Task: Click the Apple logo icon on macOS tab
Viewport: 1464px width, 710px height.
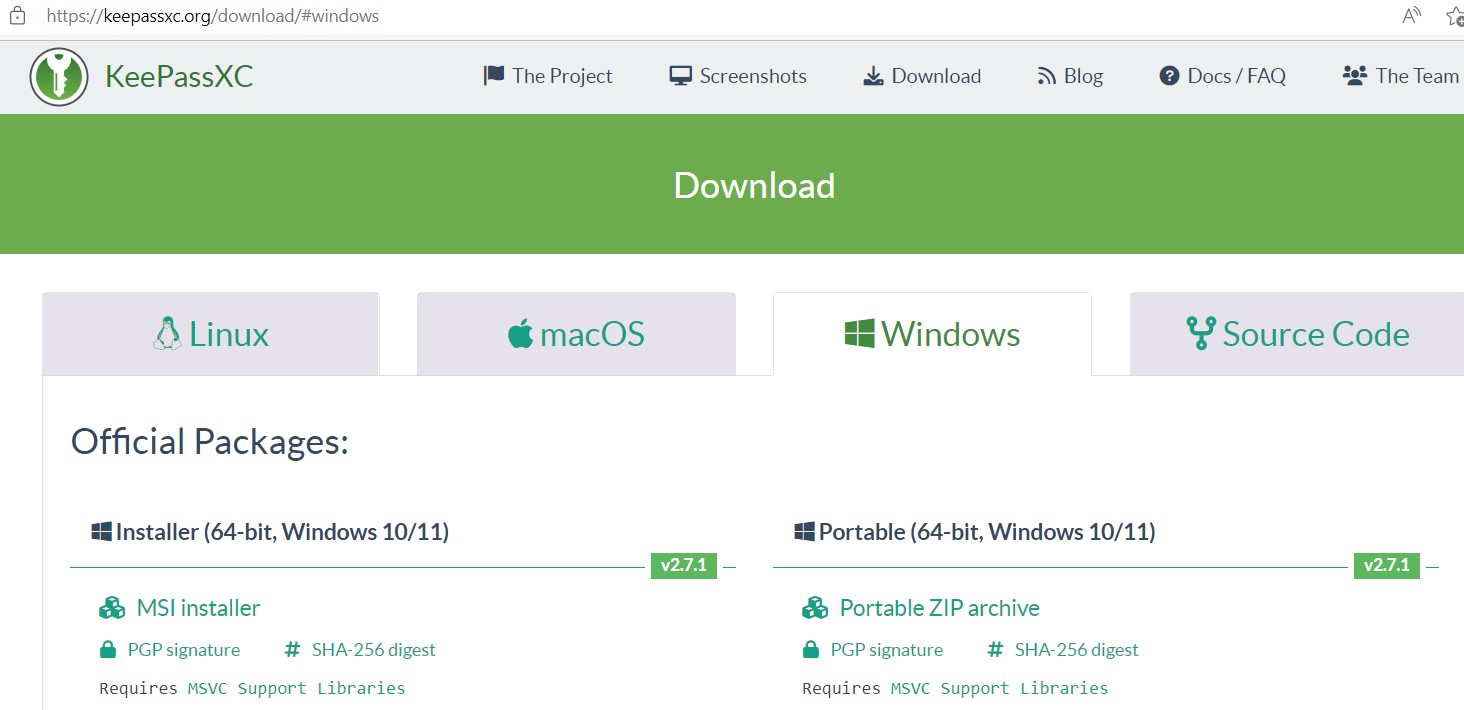Action: (x=520, y=334)
